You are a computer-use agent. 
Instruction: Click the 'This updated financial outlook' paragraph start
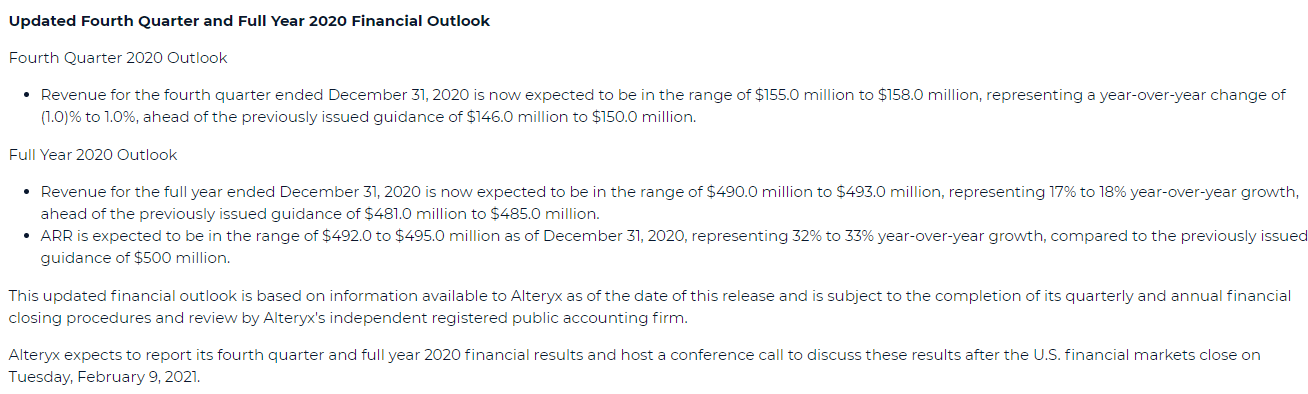(113, 296)
